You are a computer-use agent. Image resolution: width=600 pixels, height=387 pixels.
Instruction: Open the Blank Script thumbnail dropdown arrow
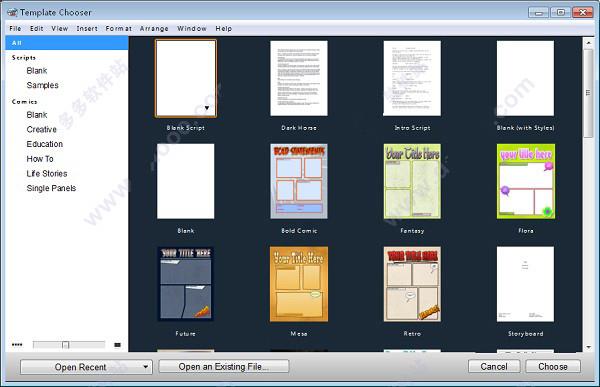pos(207,108)
